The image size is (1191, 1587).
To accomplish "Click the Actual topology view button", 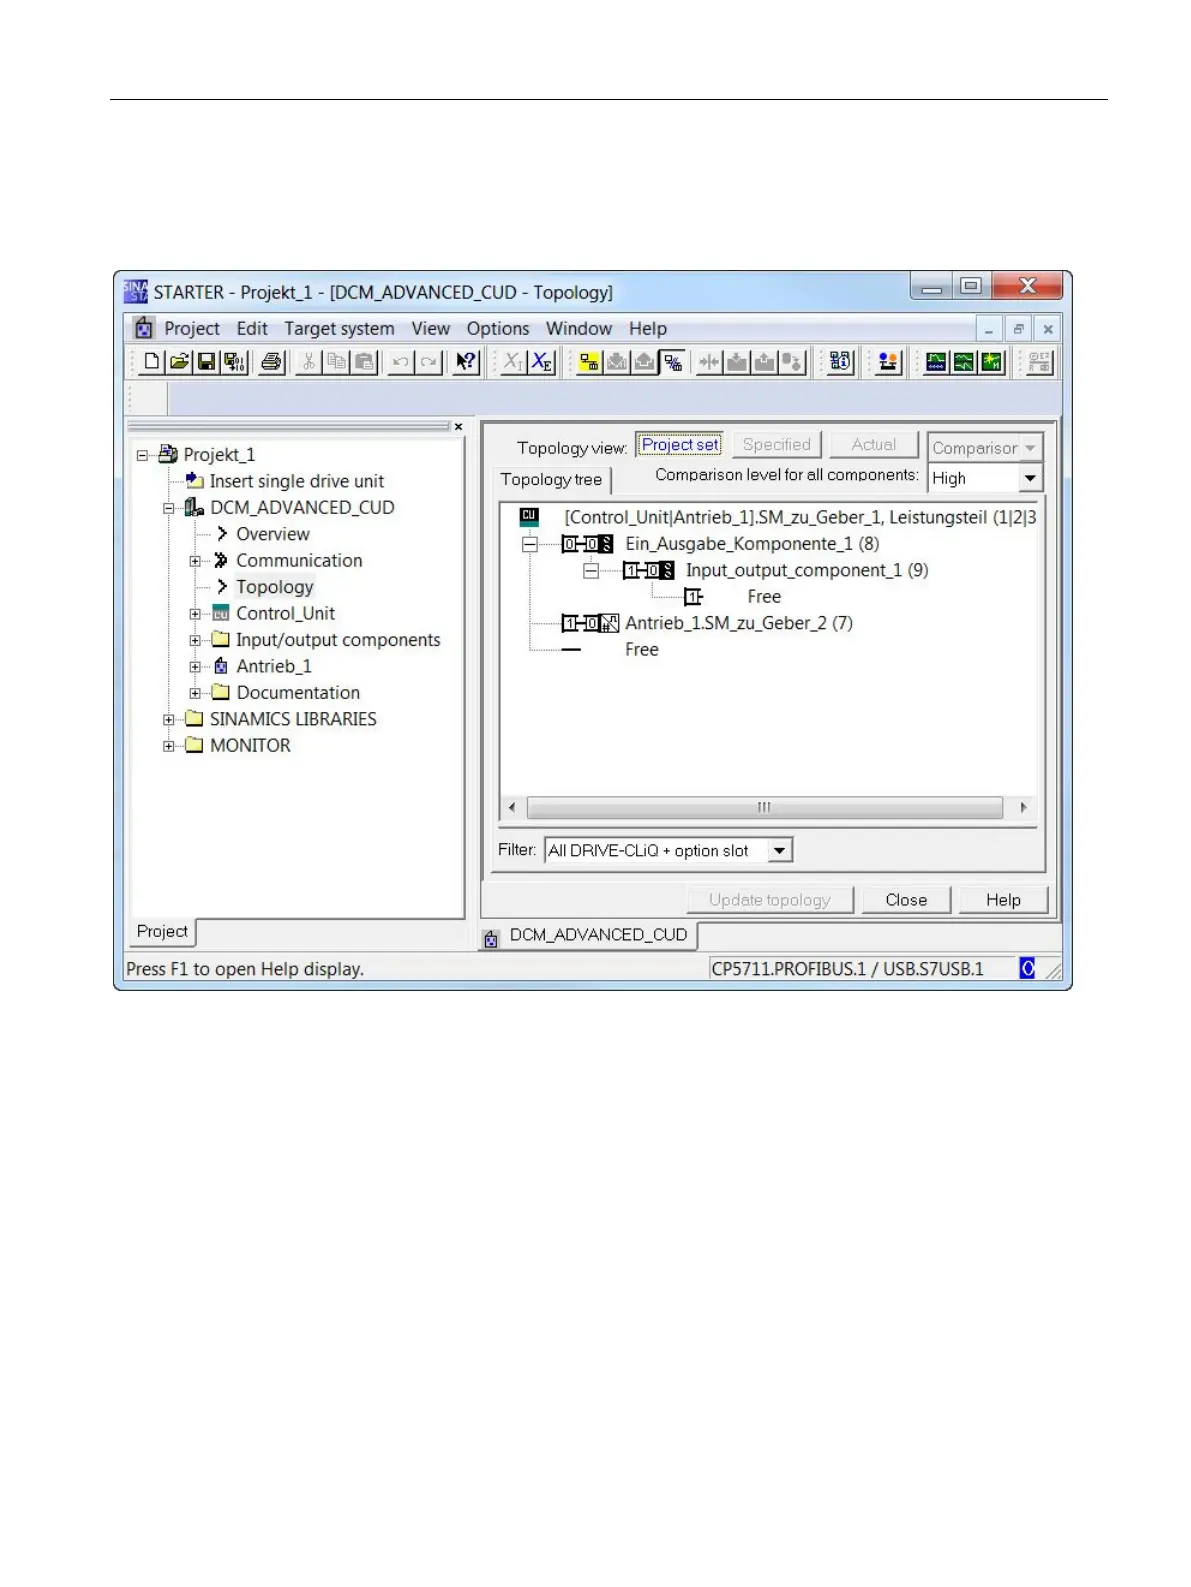I will coord(874,445).
